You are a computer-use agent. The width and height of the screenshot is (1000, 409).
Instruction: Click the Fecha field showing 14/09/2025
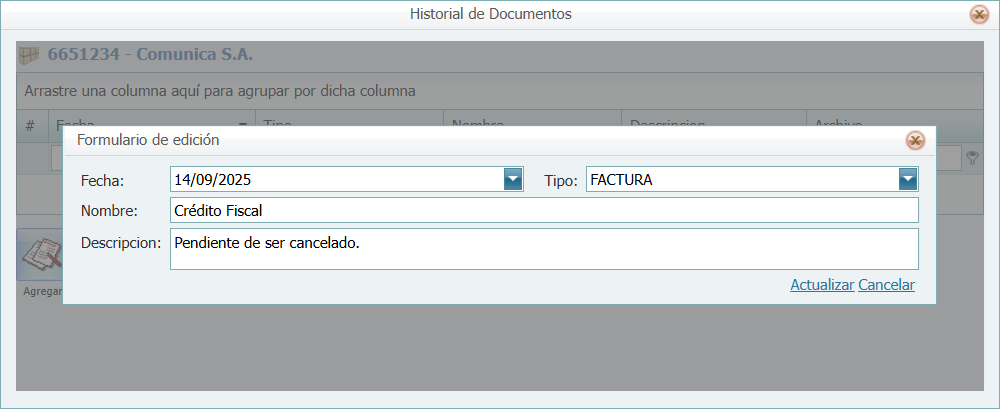coord(335,180)
